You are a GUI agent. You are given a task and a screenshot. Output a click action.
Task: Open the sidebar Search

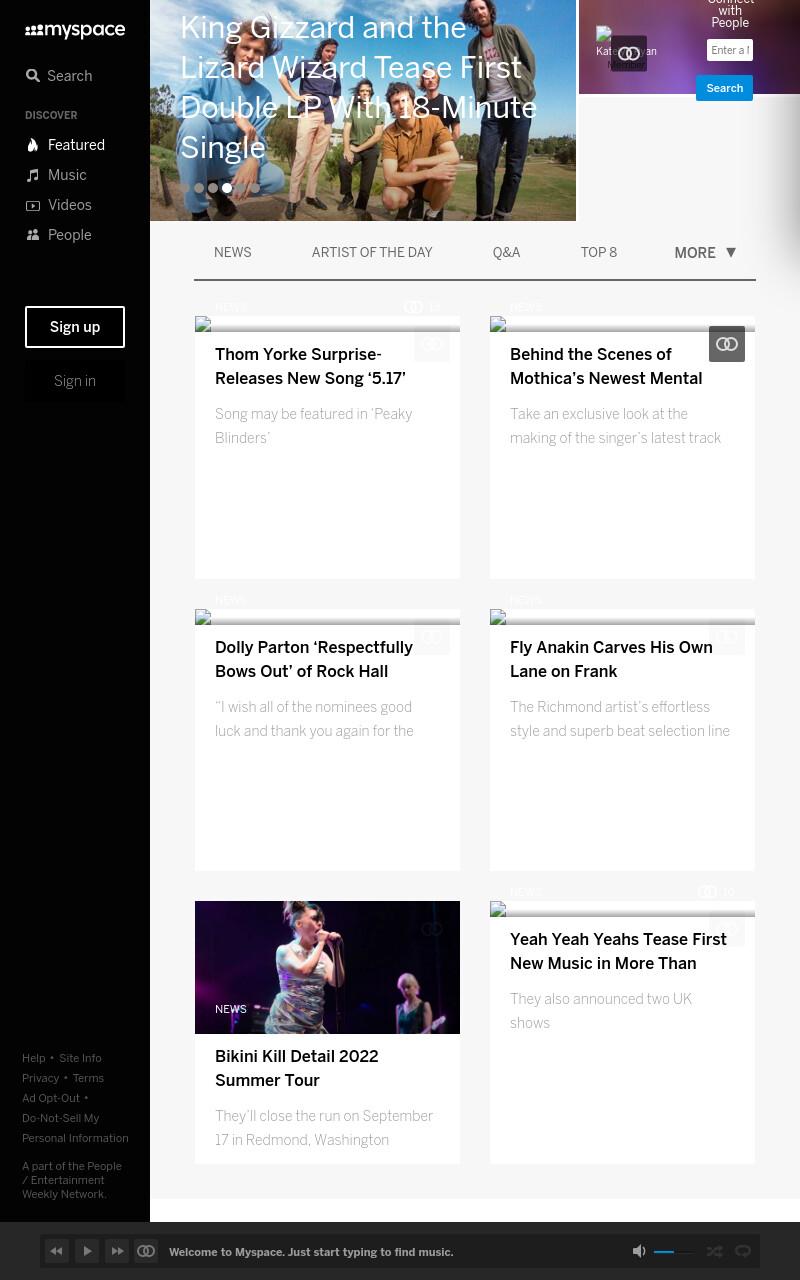[x=59, y=76]
